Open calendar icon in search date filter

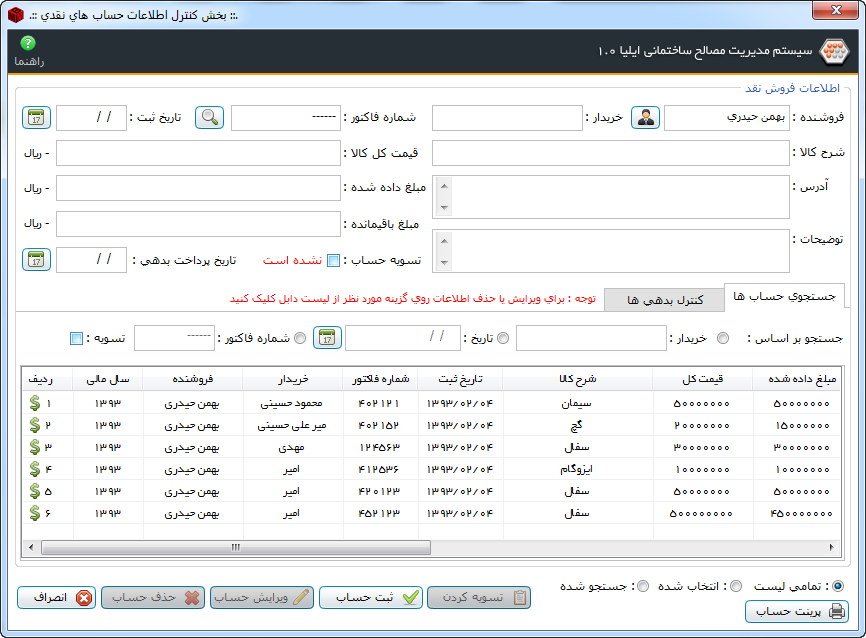pos(327,338)
